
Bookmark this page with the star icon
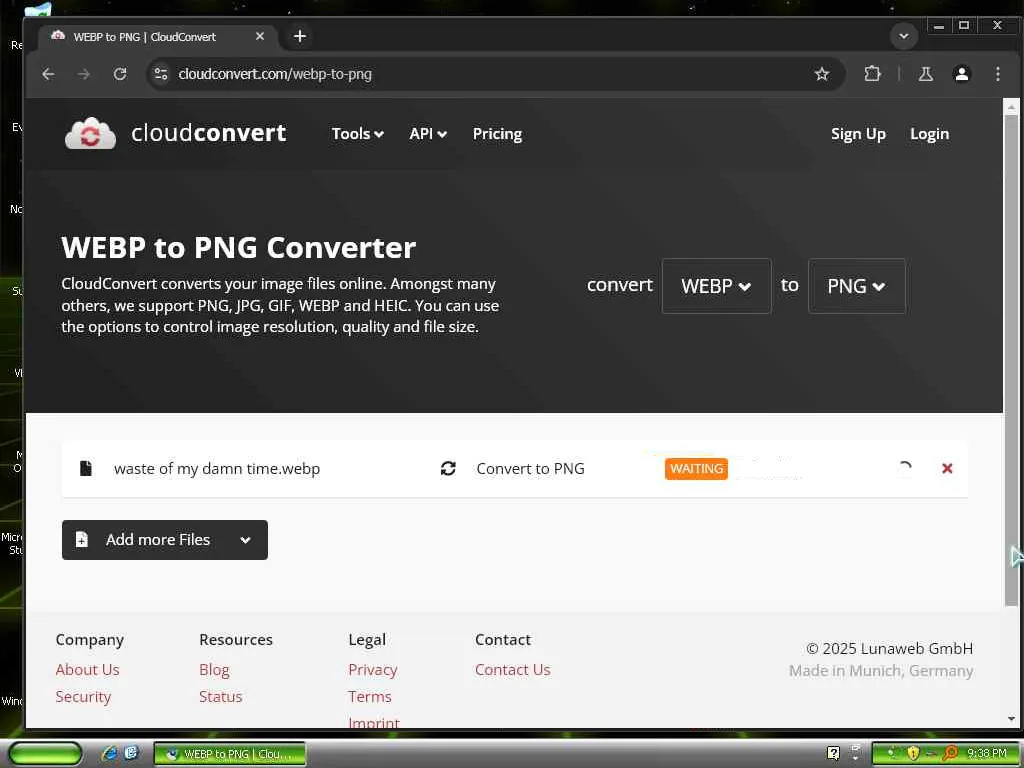click(x=822, y=74)
